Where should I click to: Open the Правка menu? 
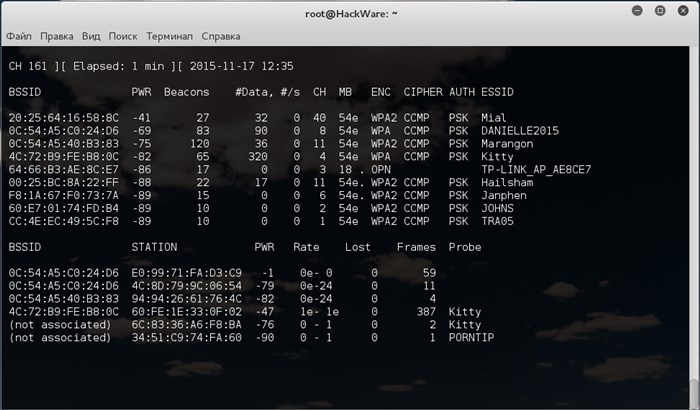point(57,36)
